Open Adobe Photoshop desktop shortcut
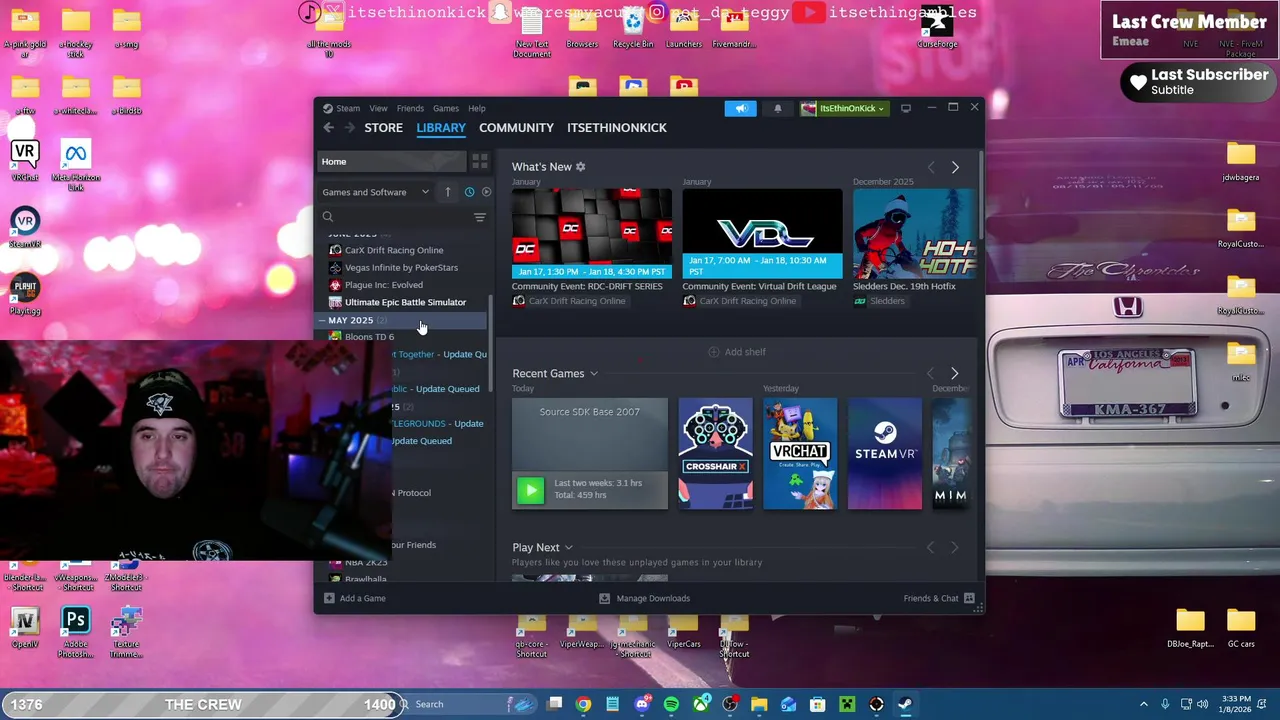This screenshot has height=720, width=1280. coord(75,633)
